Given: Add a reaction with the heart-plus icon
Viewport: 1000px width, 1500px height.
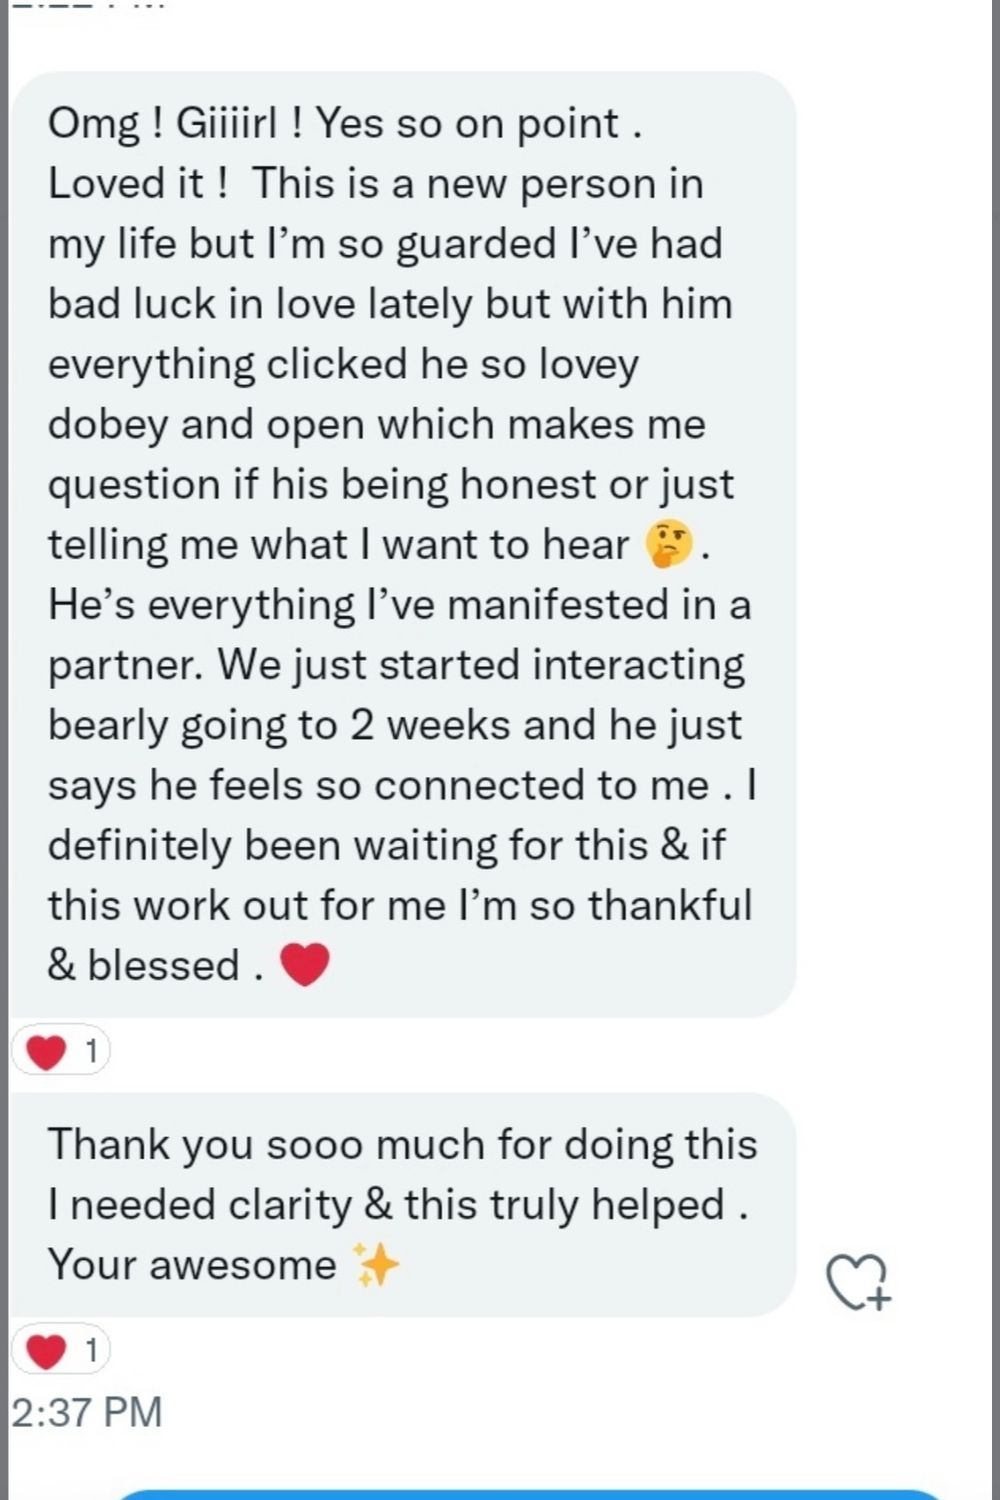Looking at the screenshot, I should [858, 1281].
